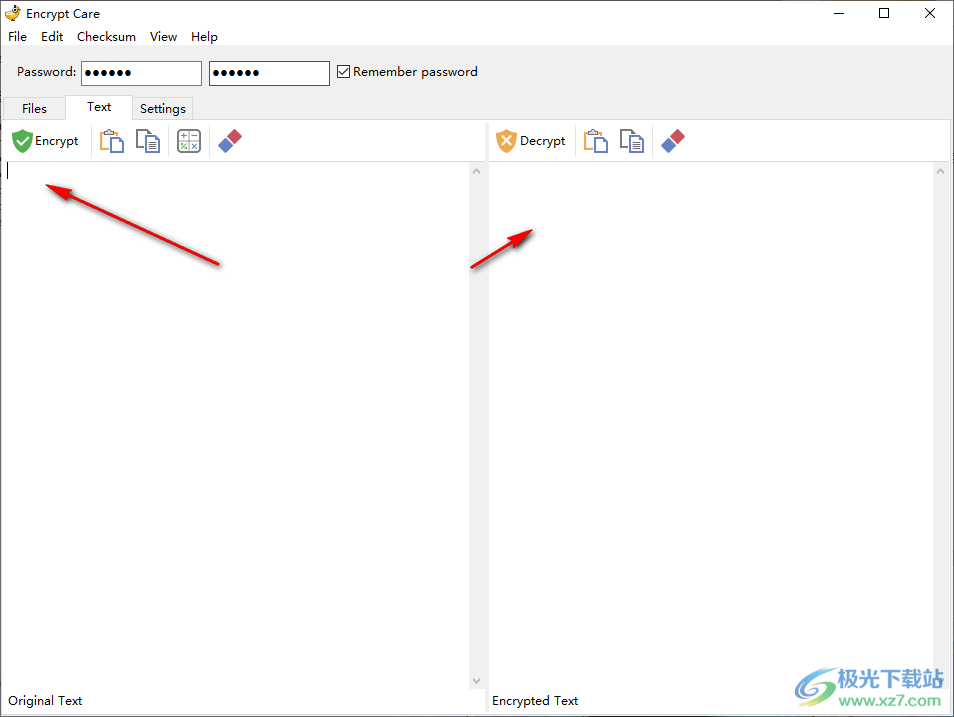Image resolution: width=954 pixels, height=717 pixels.
Task: Maximize the Encrypt Care window
Action: 884,13
